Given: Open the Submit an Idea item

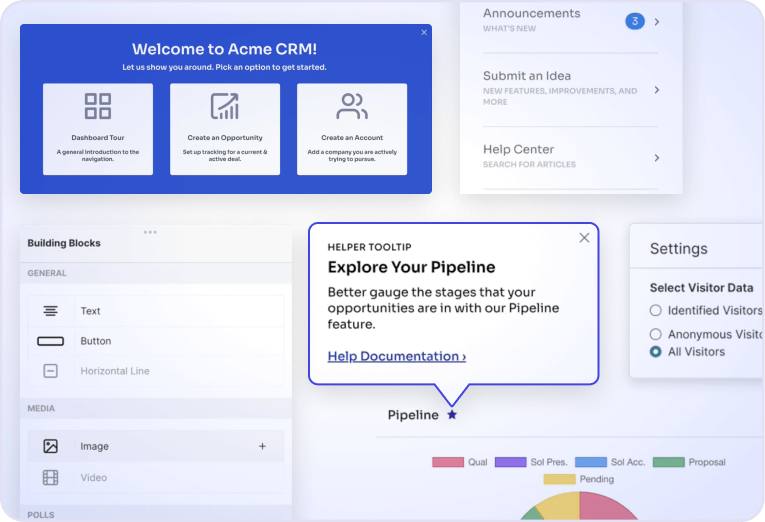Looking at the screenshot, I should (x=570, y=90).
